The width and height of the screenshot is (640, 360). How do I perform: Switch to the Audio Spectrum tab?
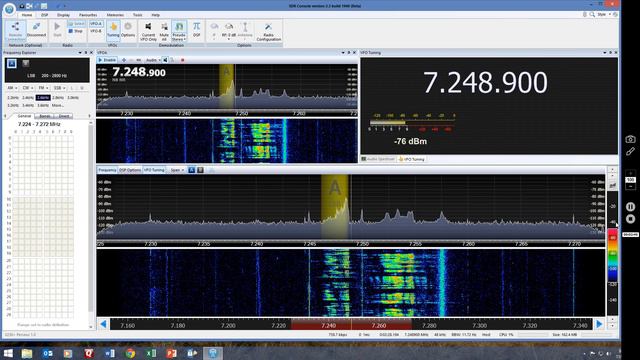[x=378, y=159]
